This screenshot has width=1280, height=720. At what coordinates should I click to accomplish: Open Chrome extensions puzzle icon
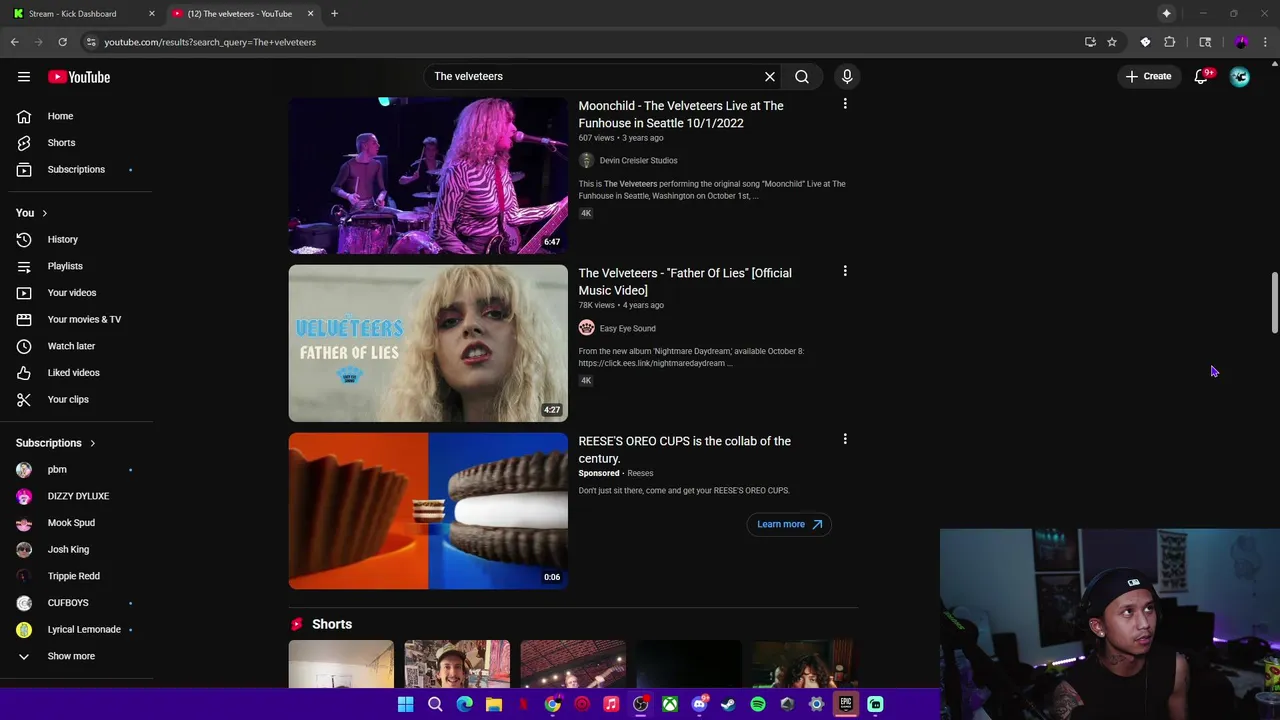tap(1170, 42)
